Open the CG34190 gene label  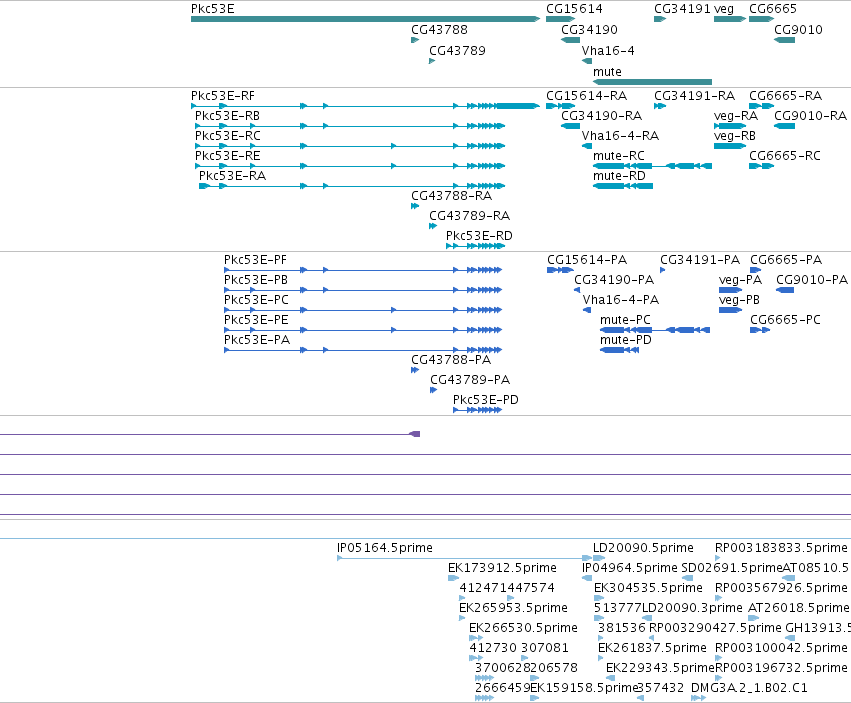point(589,30)
